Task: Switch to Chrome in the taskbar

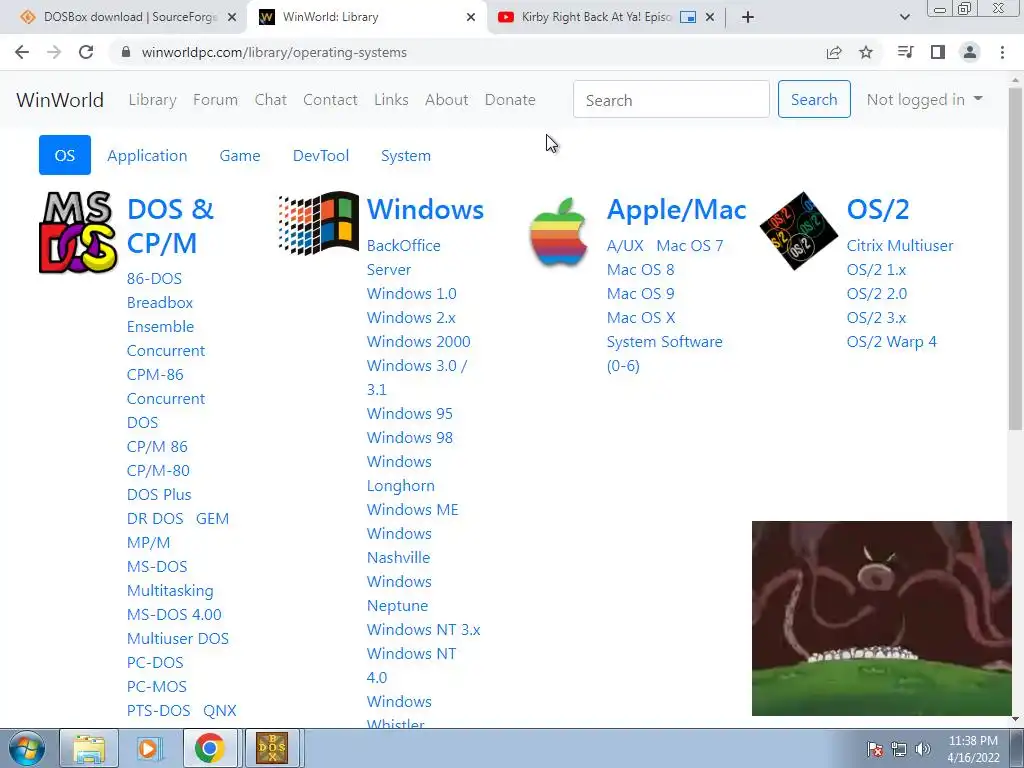Action: (209, 749)
